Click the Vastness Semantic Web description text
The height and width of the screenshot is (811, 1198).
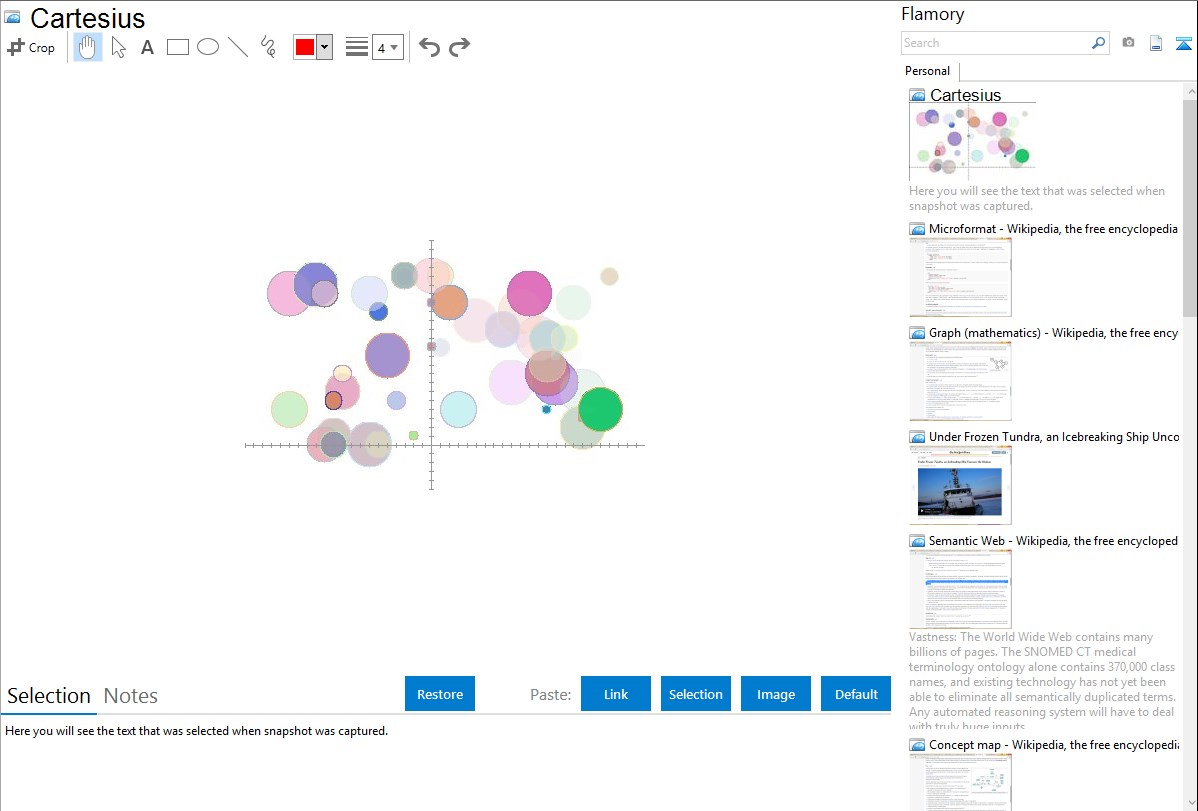click(1043, 681)
